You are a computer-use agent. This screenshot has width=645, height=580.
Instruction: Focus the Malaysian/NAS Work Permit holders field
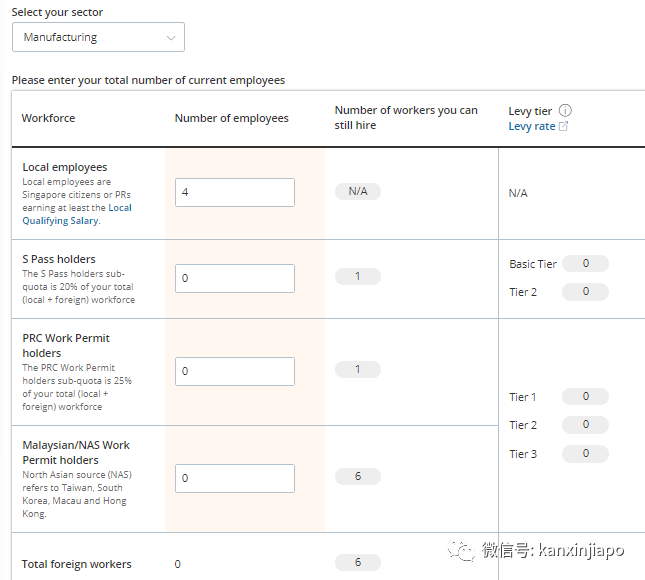point(235,478)
